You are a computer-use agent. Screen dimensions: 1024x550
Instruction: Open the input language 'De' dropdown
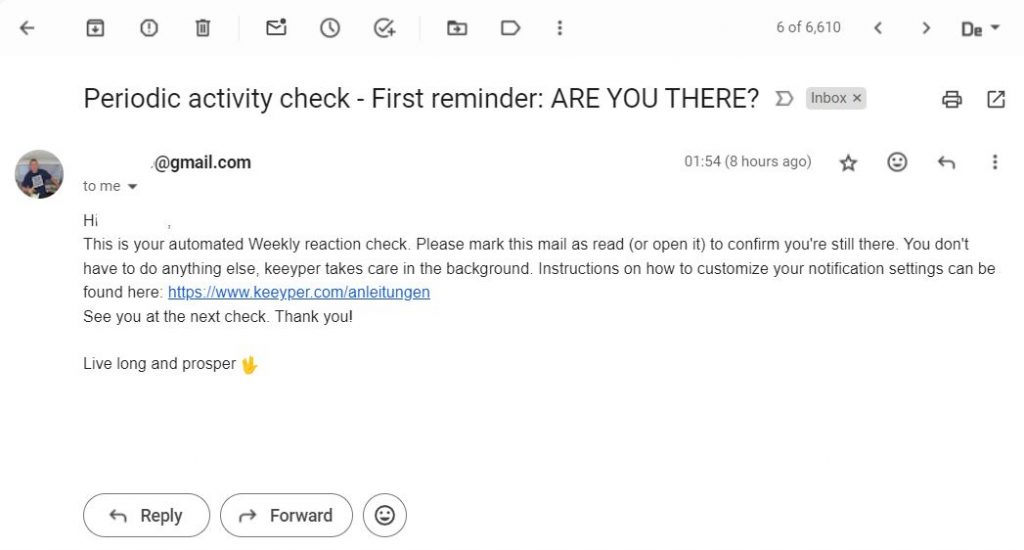[979, 29]
